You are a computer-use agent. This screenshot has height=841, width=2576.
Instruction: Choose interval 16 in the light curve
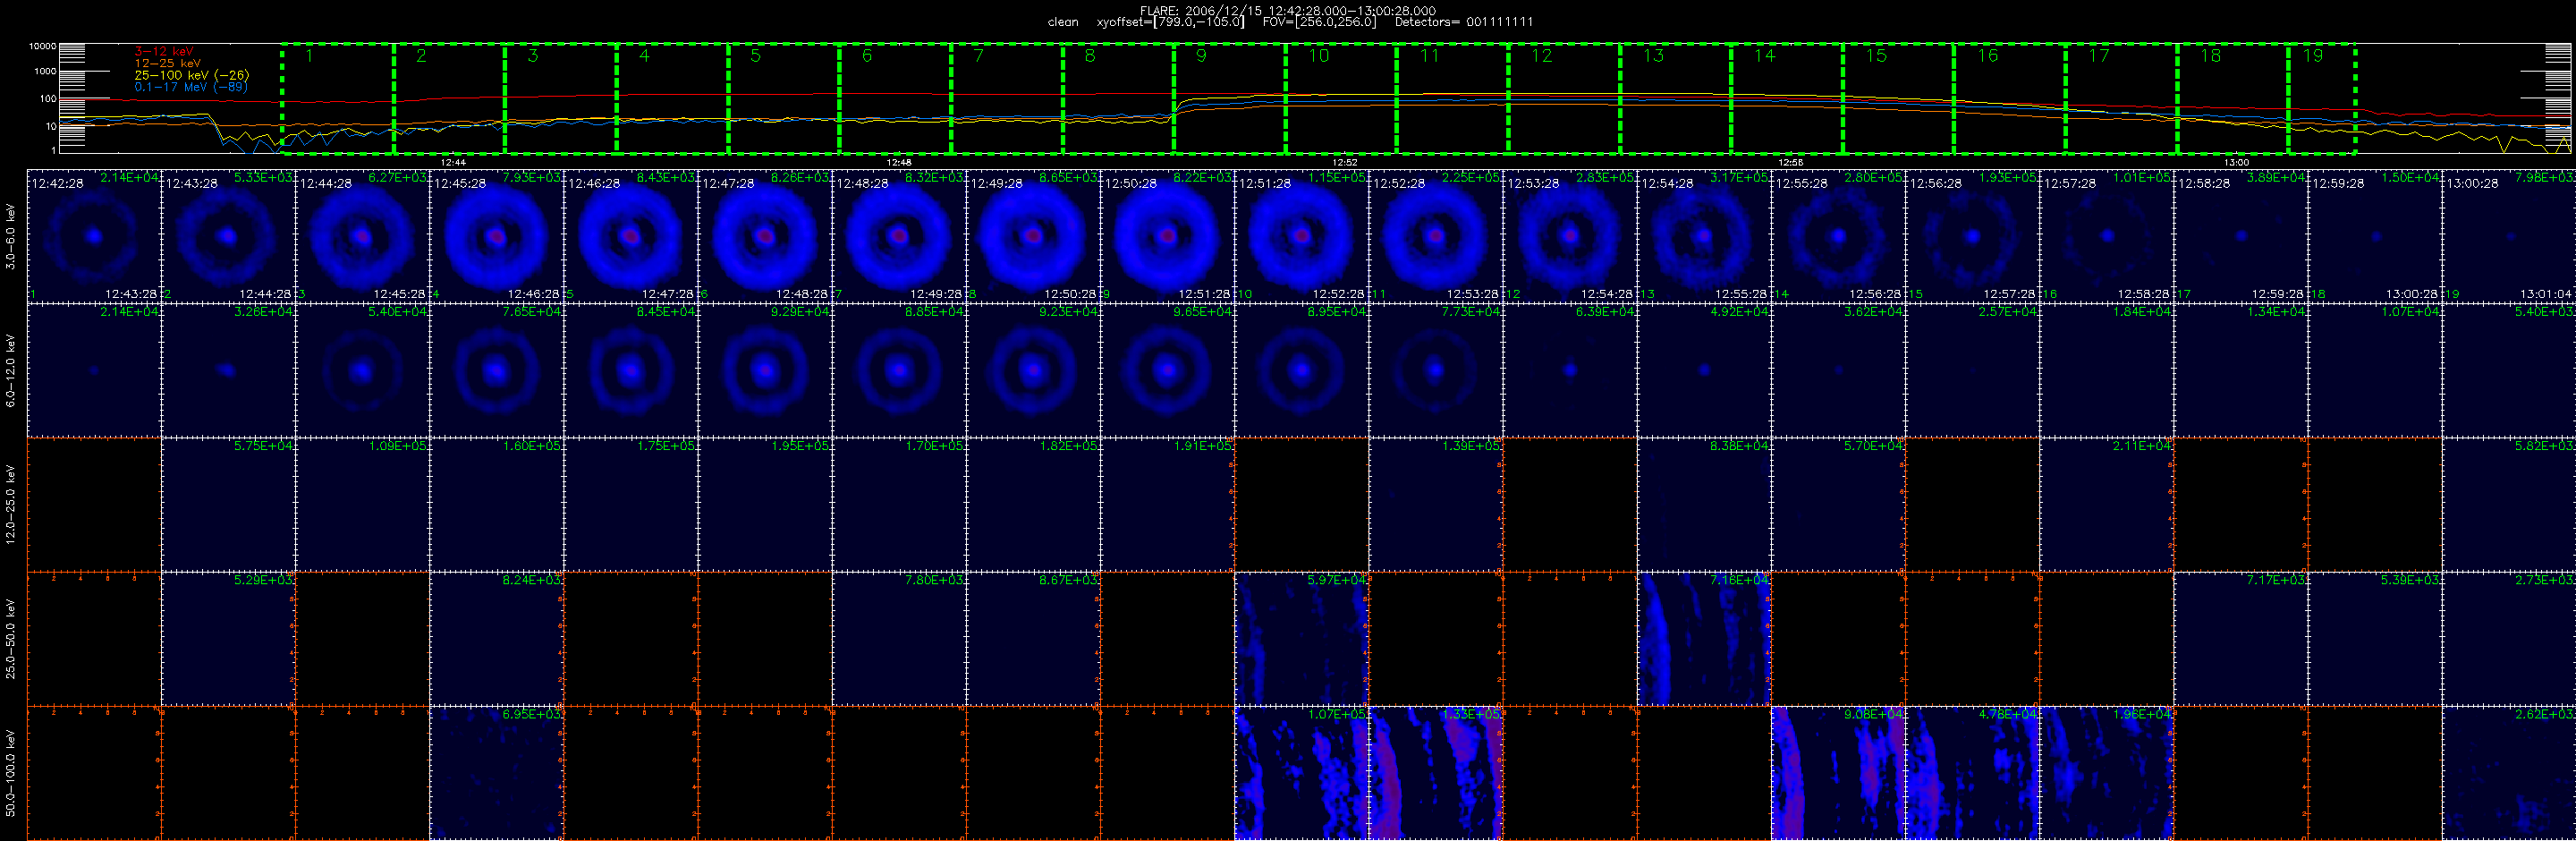point(2010,99)
